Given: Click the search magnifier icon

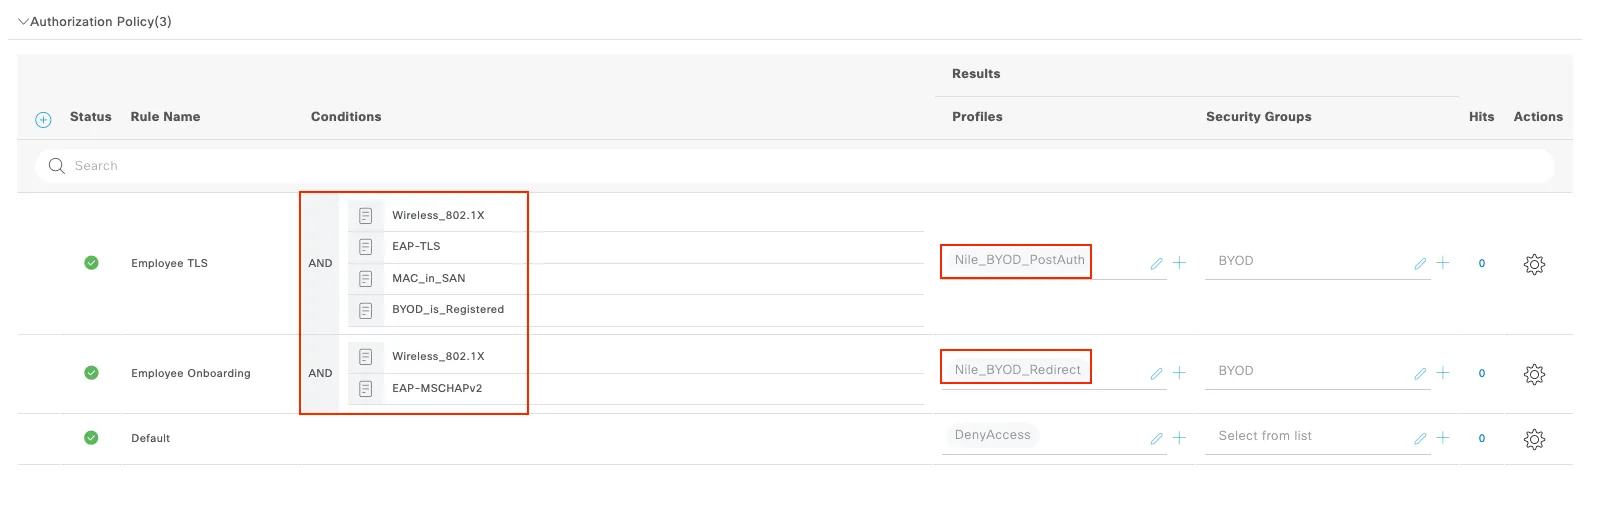Looking at the screenshot, I should coord(57,166).
